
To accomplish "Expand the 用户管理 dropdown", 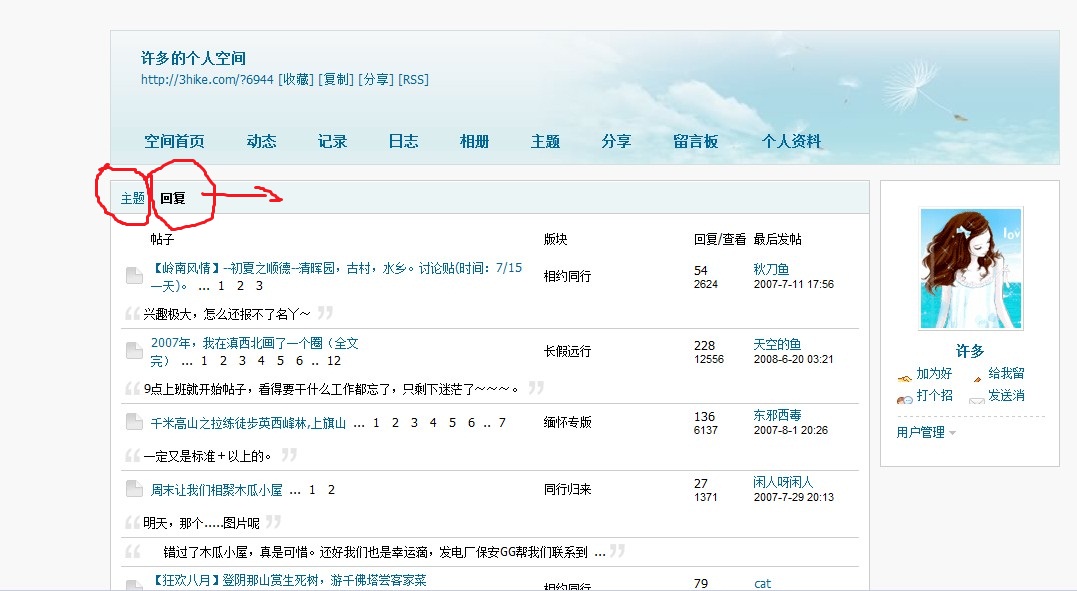I will [926, 433].
